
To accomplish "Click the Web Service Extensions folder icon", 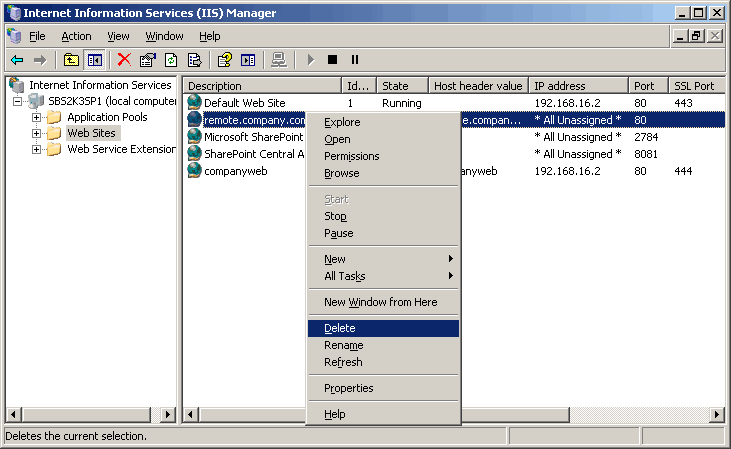I will click(54, 149).
